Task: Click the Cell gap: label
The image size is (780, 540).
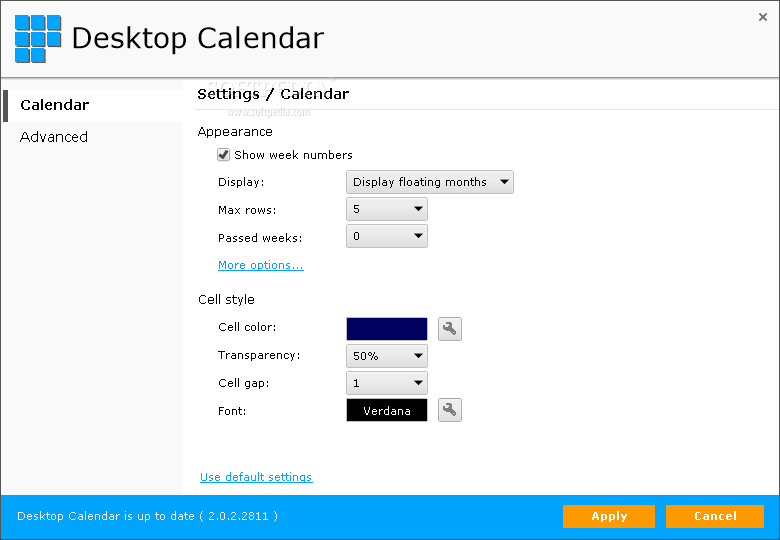Action: [x=244, y=383]
